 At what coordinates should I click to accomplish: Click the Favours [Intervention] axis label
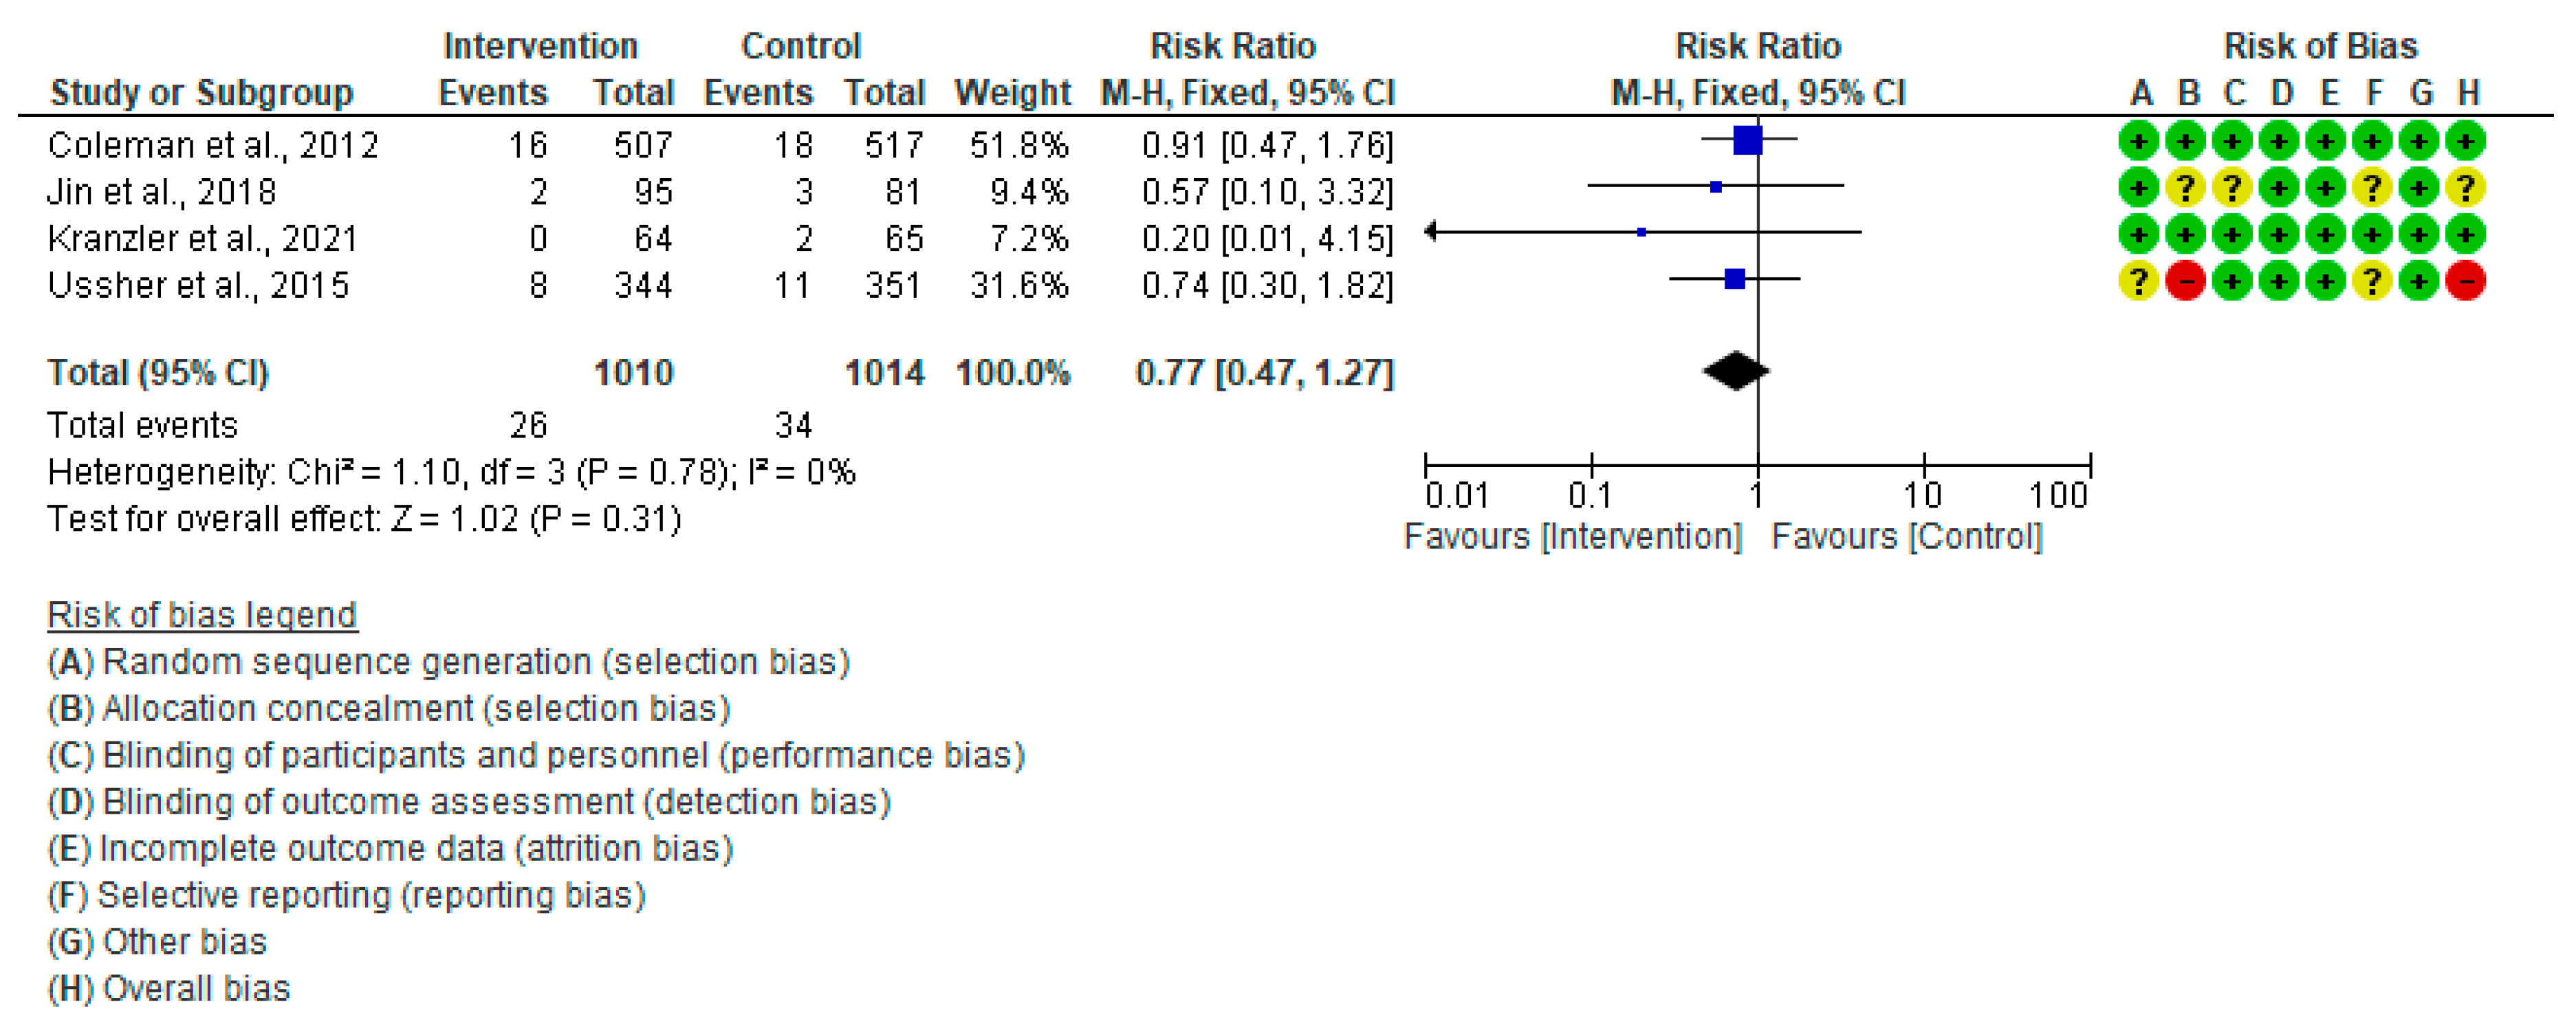pyautogui.click(x=1572, y=537)
